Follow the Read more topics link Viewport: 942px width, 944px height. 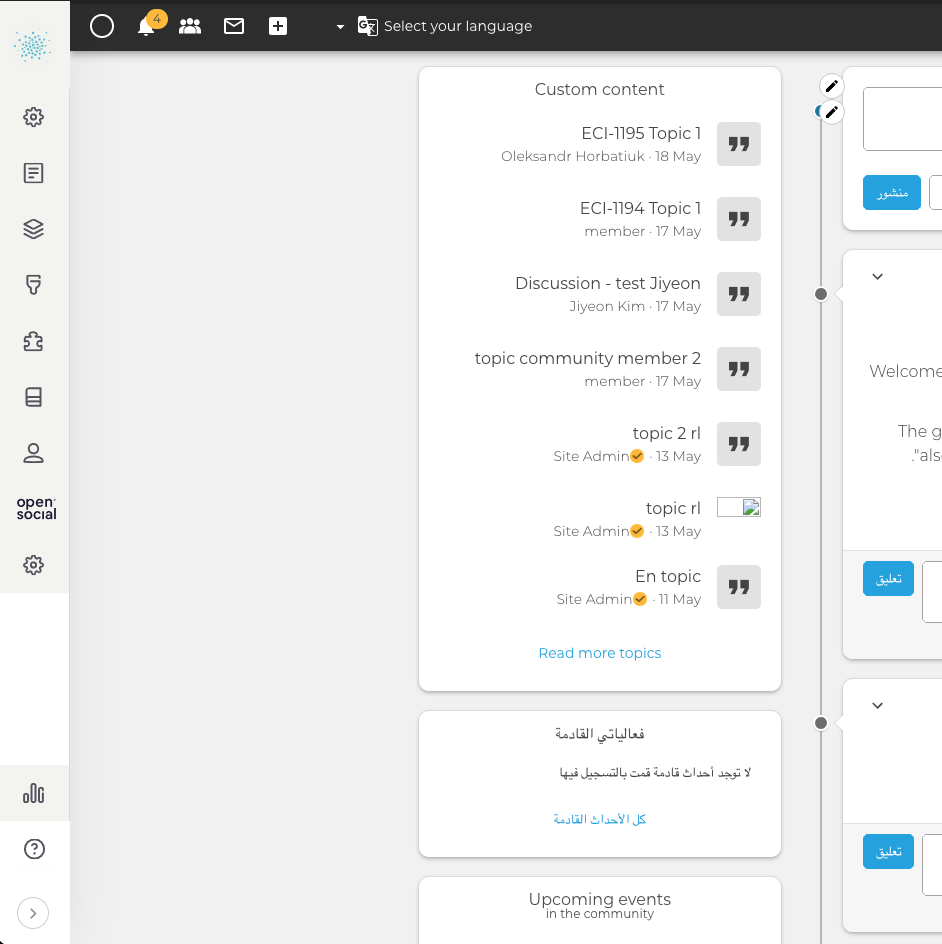coord(599,652)
